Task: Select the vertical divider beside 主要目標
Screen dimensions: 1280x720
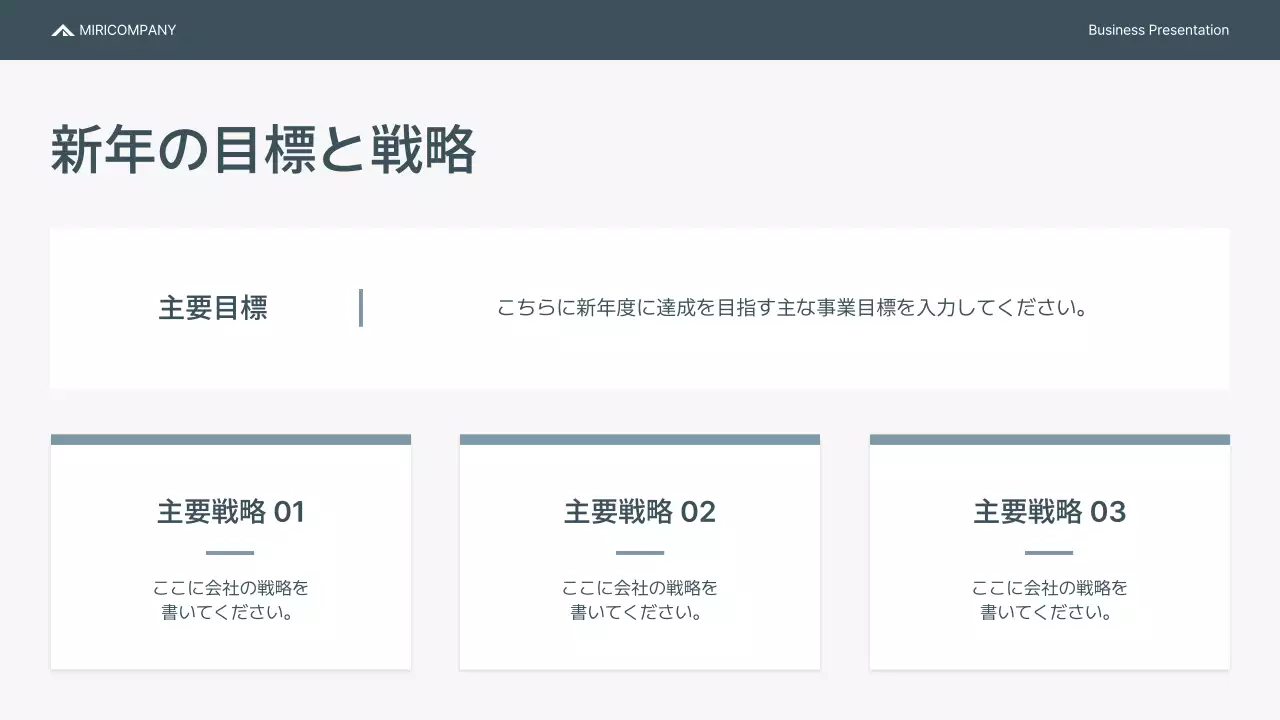Action: click(361, 308)
